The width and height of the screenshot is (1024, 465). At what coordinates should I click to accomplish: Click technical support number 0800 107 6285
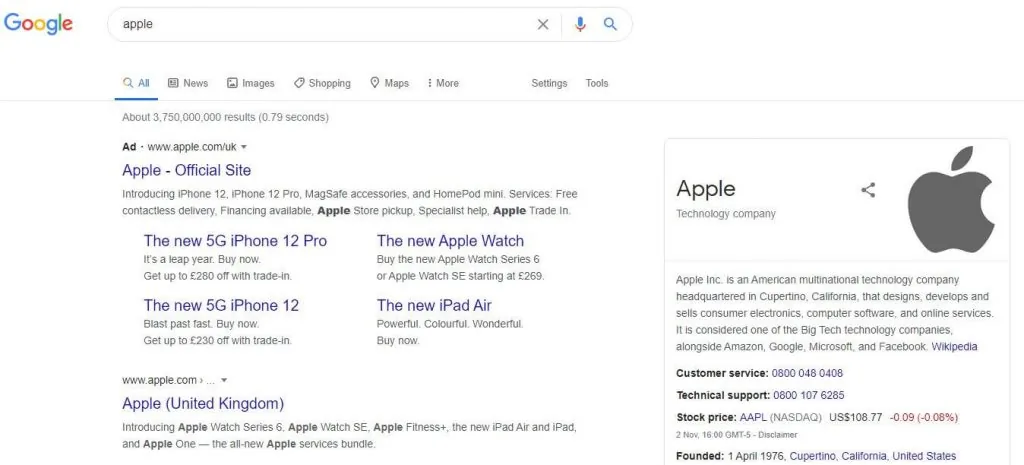pyautogui.click(x=808, y=395)
